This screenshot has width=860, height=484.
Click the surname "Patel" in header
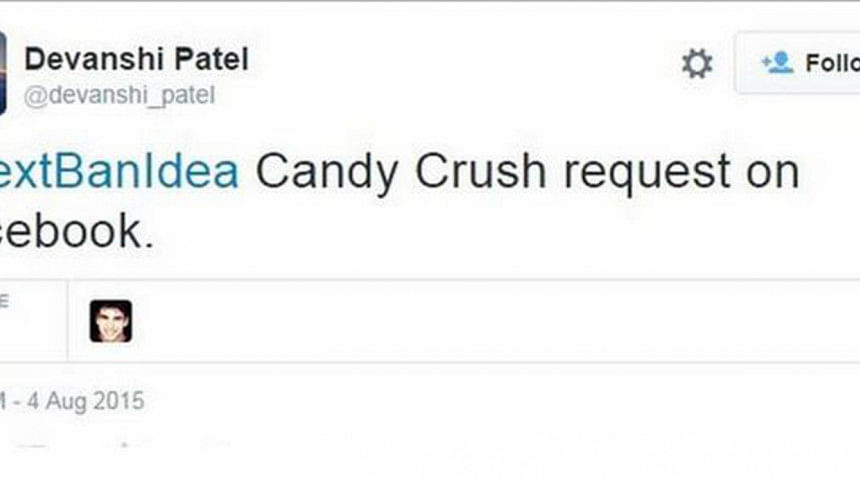[x=215, y=59]
